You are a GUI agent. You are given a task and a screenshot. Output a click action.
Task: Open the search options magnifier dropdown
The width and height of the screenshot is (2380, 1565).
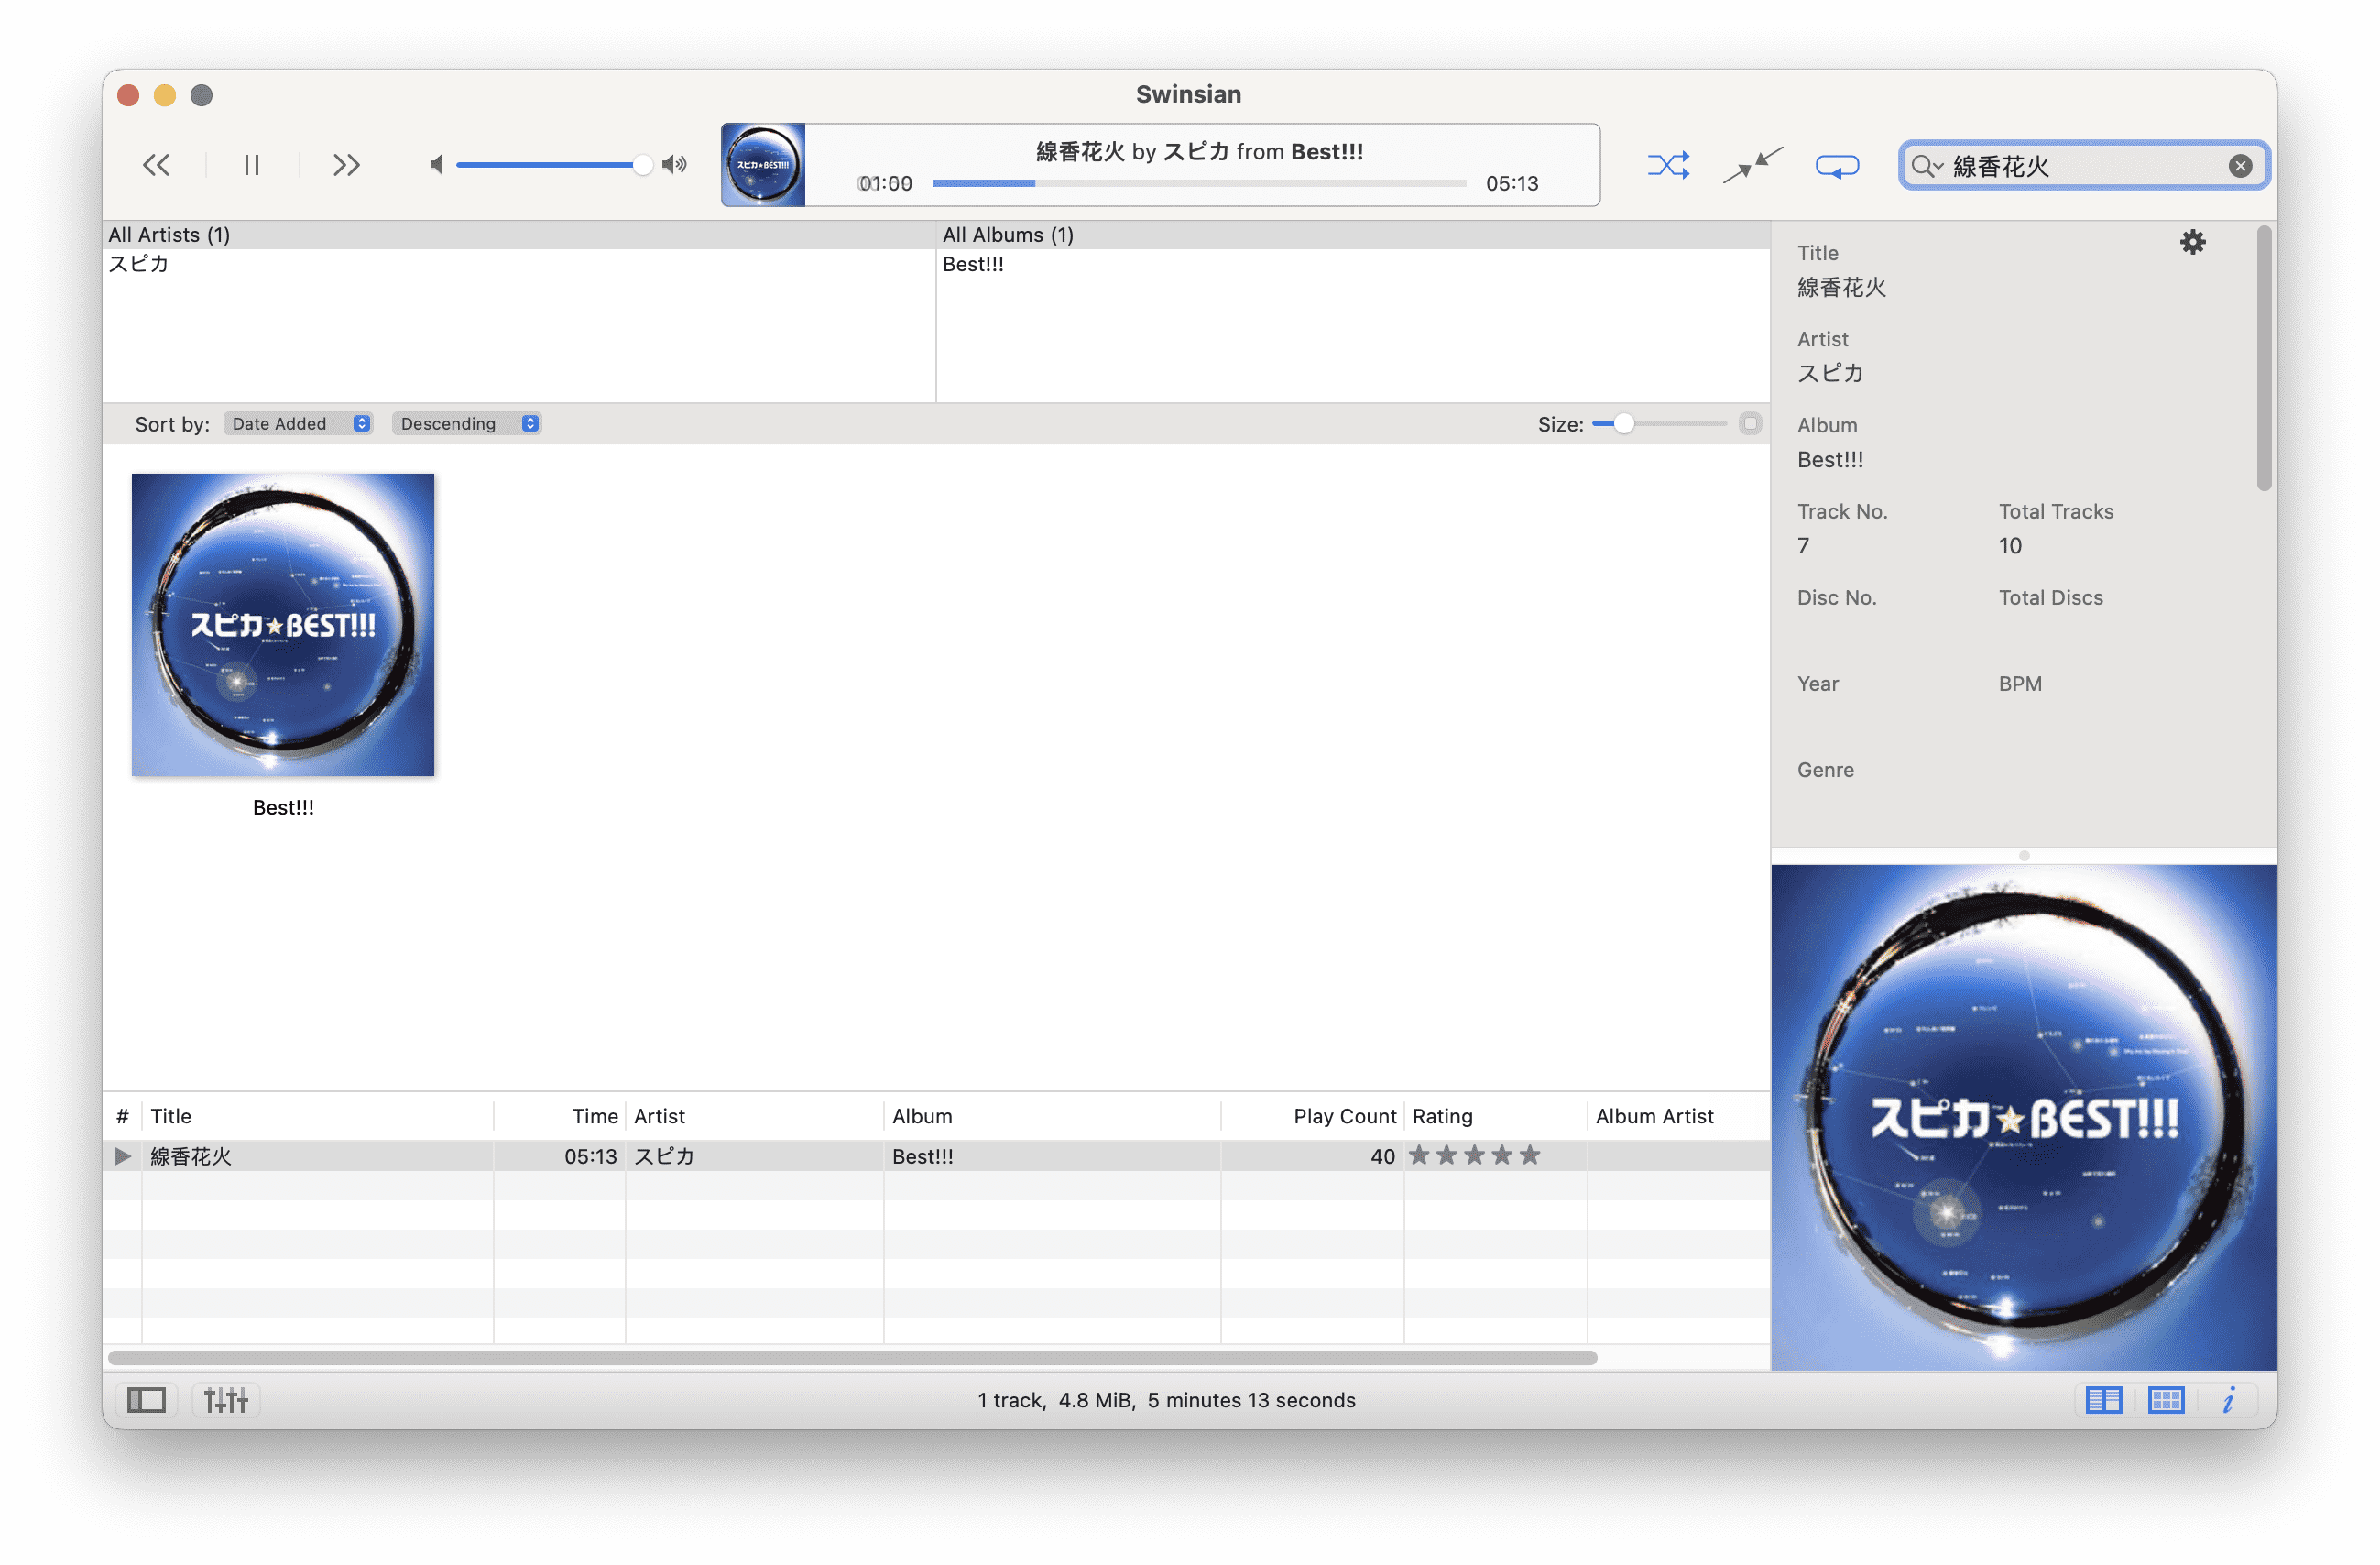[x=1925, y=165]
